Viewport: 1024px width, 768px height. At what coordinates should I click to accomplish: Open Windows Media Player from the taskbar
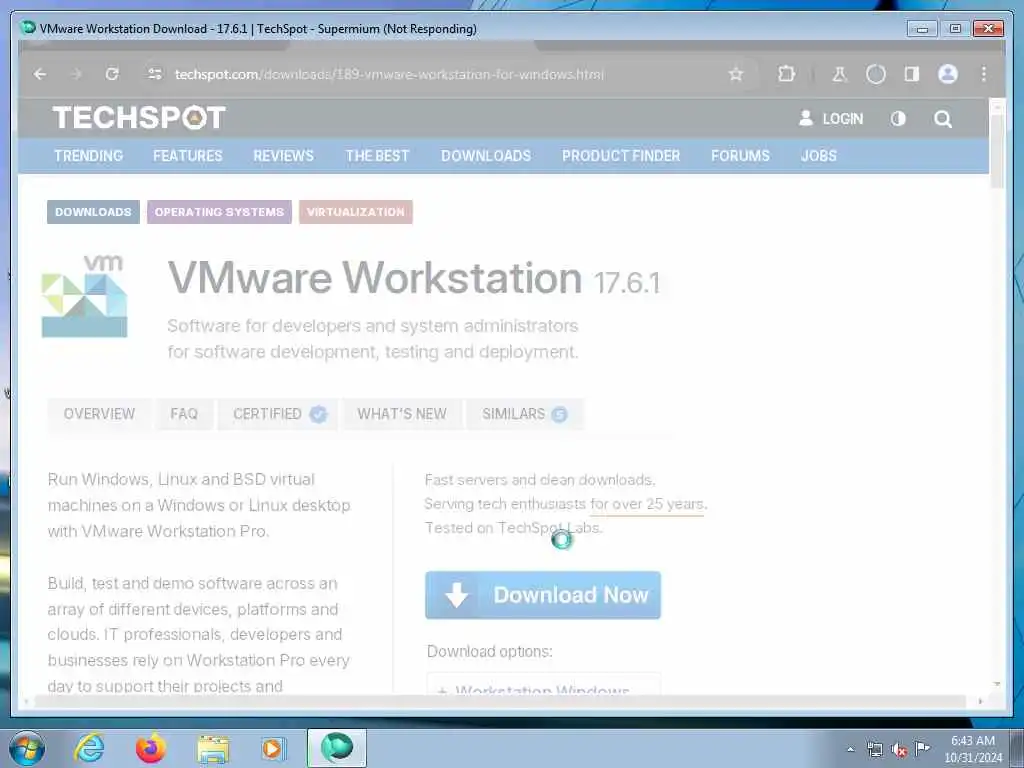tap(273, 748)
